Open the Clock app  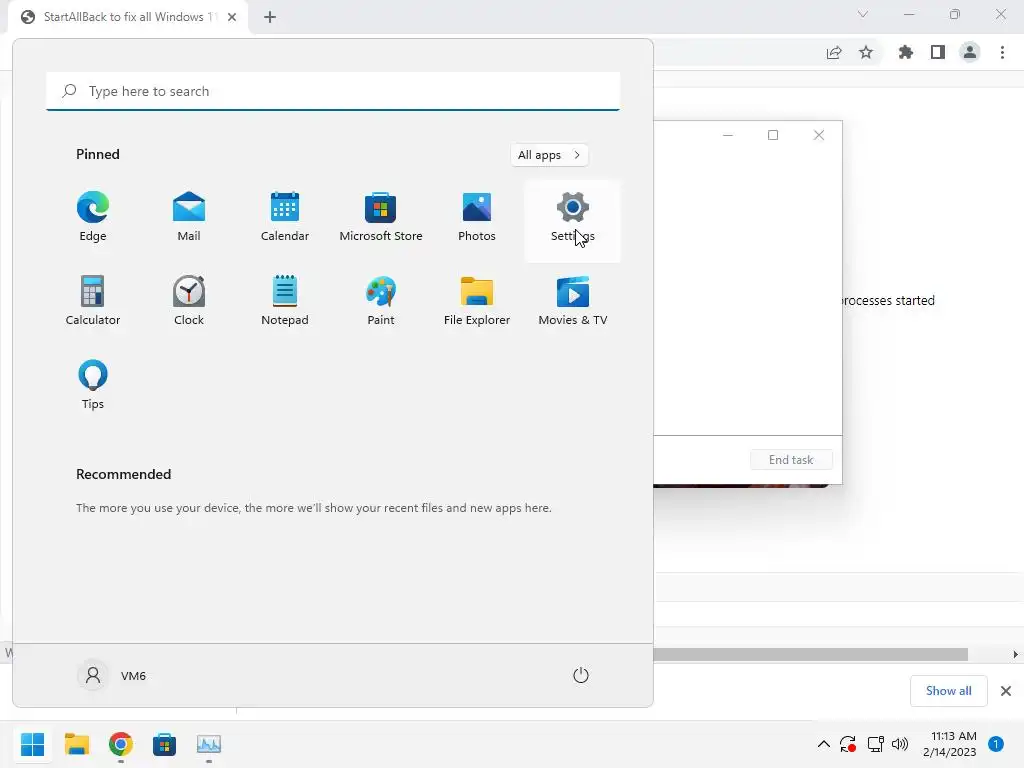189,301
